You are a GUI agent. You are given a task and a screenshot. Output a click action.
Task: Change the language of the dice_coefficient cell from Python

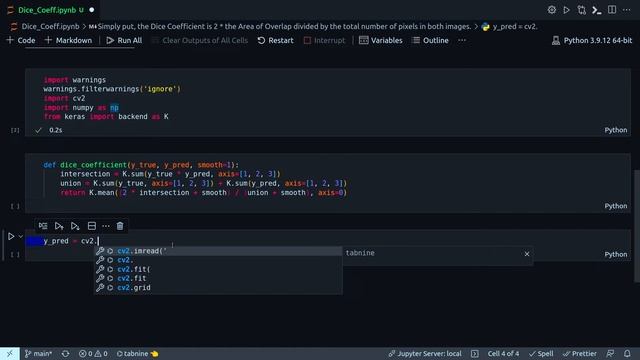pos(616,206)
